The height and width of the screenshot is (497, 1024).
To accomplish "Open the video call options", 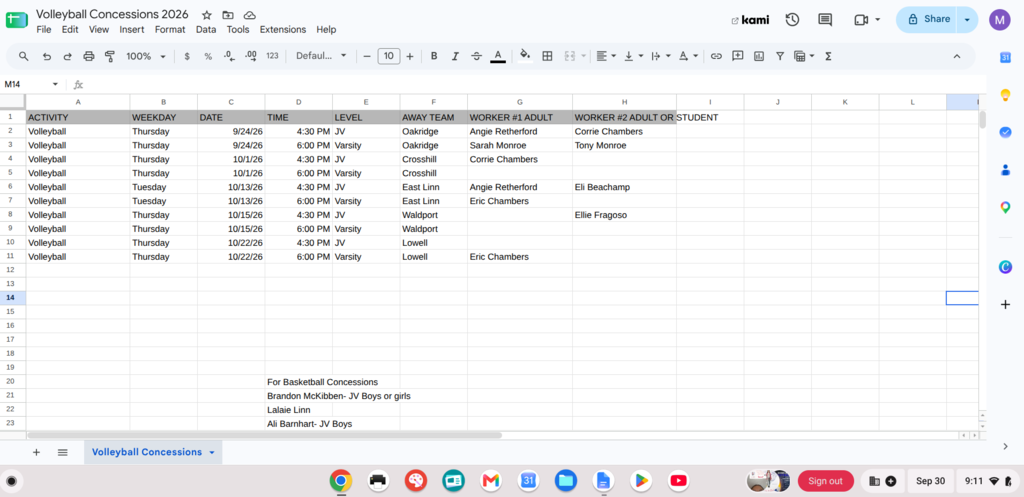I will [867, 20].
